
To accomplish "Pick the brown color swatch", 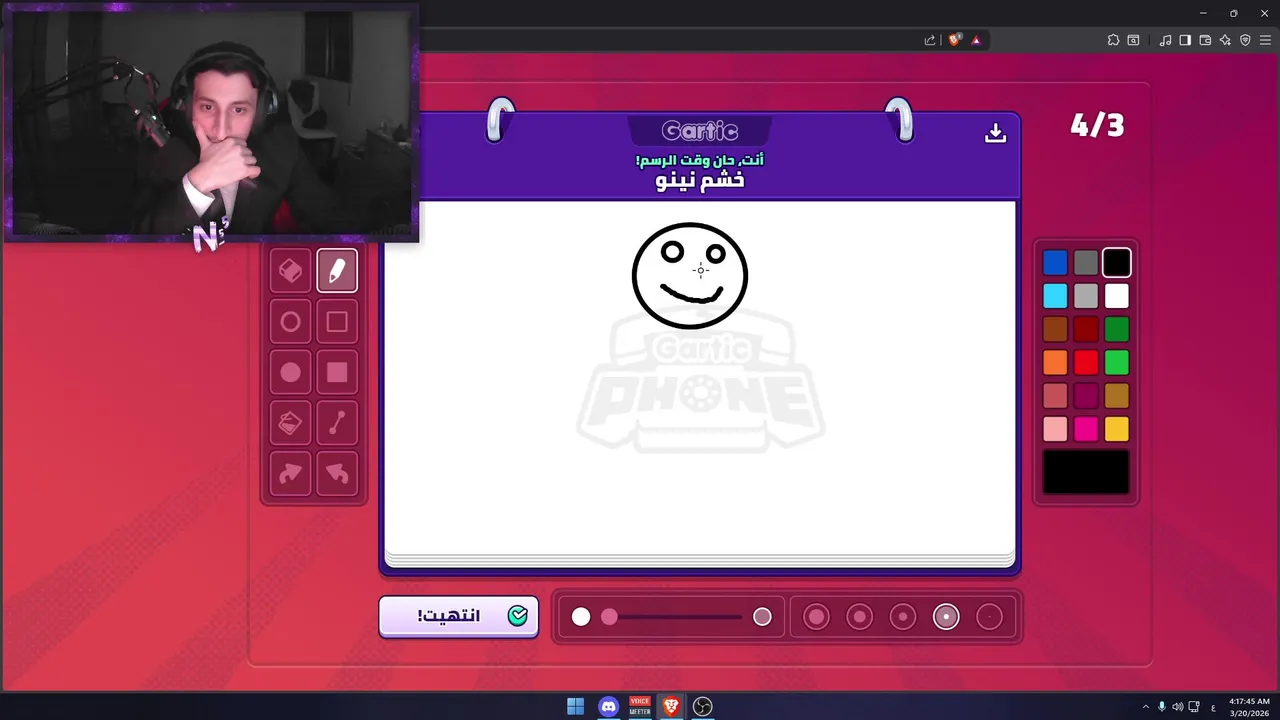I will 1055,329.
